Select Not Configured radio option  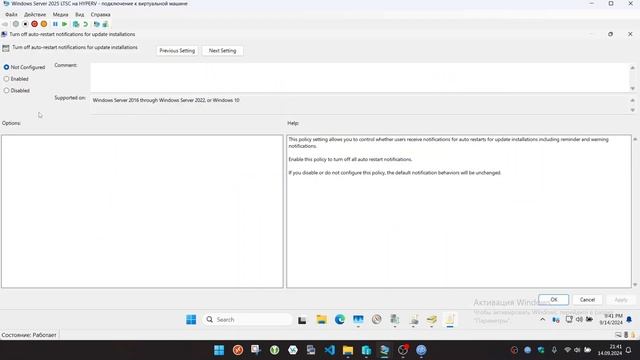(x=24, y=67)
